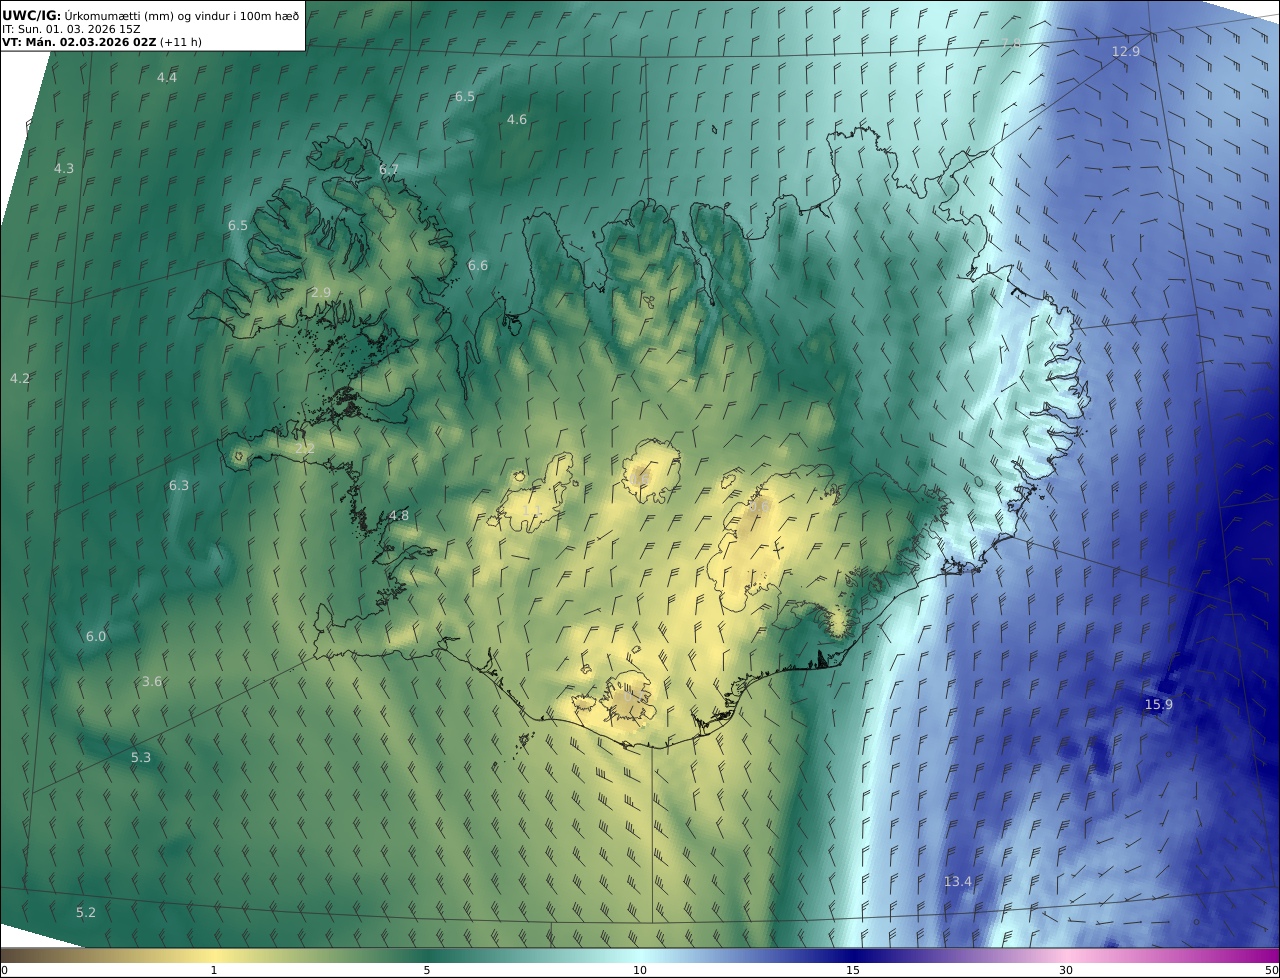Click the 12.9 precipitation value label
This screenshot has height=978, width=1280.
point(1126,51)
